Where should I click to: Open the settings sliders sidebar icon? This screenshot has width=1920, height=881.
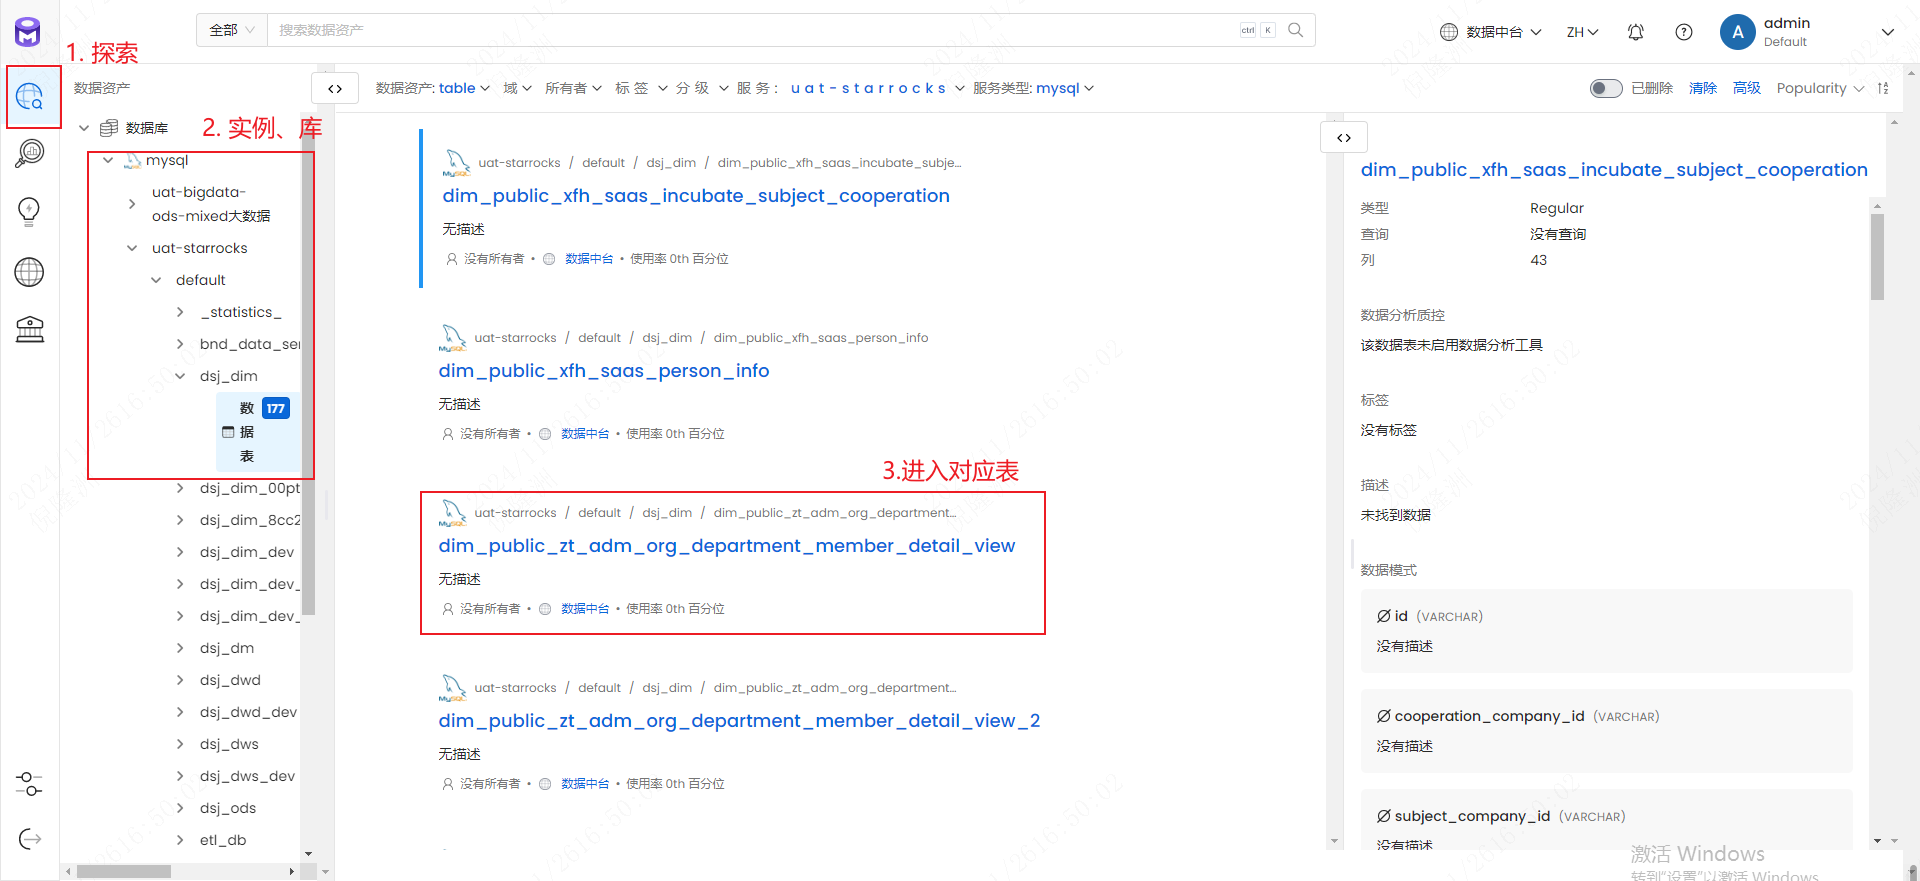(30, 784)
